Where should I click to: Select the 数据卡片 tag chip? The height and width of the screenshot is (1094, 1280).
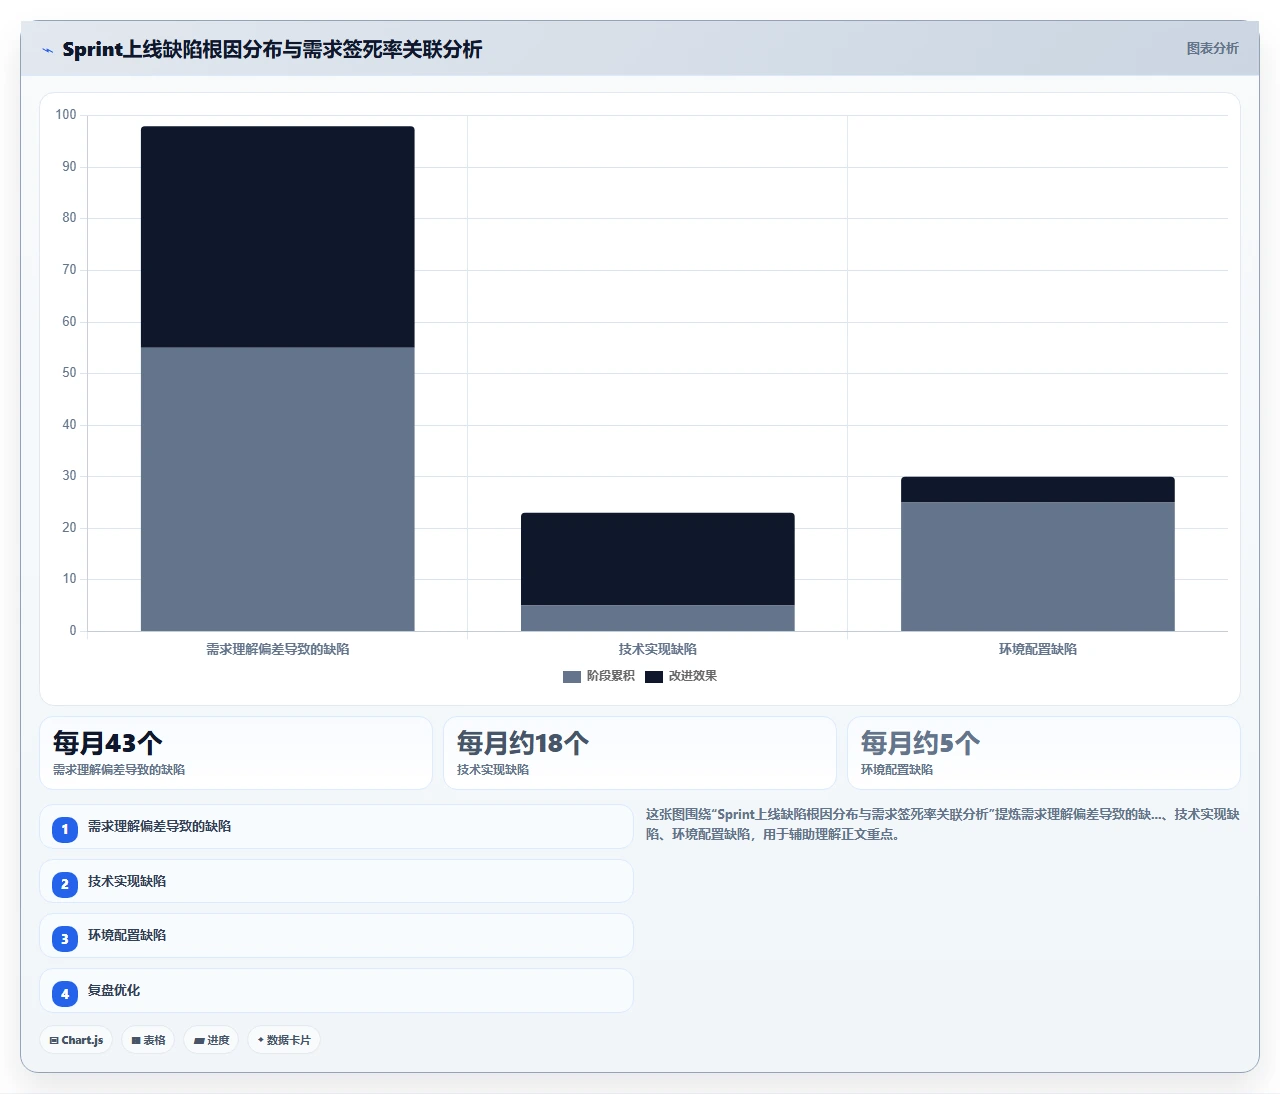pyautogui.click(x=284, y=1040)
